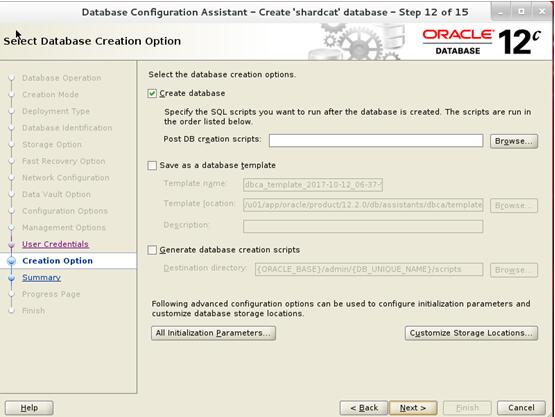555x417 pixels.
Task: Click the window title bar text
Action: pos(275,12)
